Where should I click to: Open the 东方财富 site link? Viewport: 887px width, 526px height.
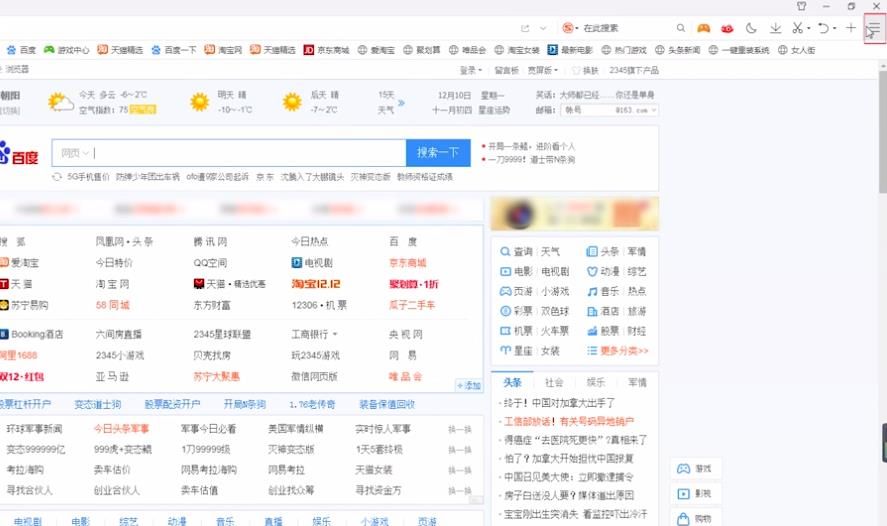[x=212, y=305]
